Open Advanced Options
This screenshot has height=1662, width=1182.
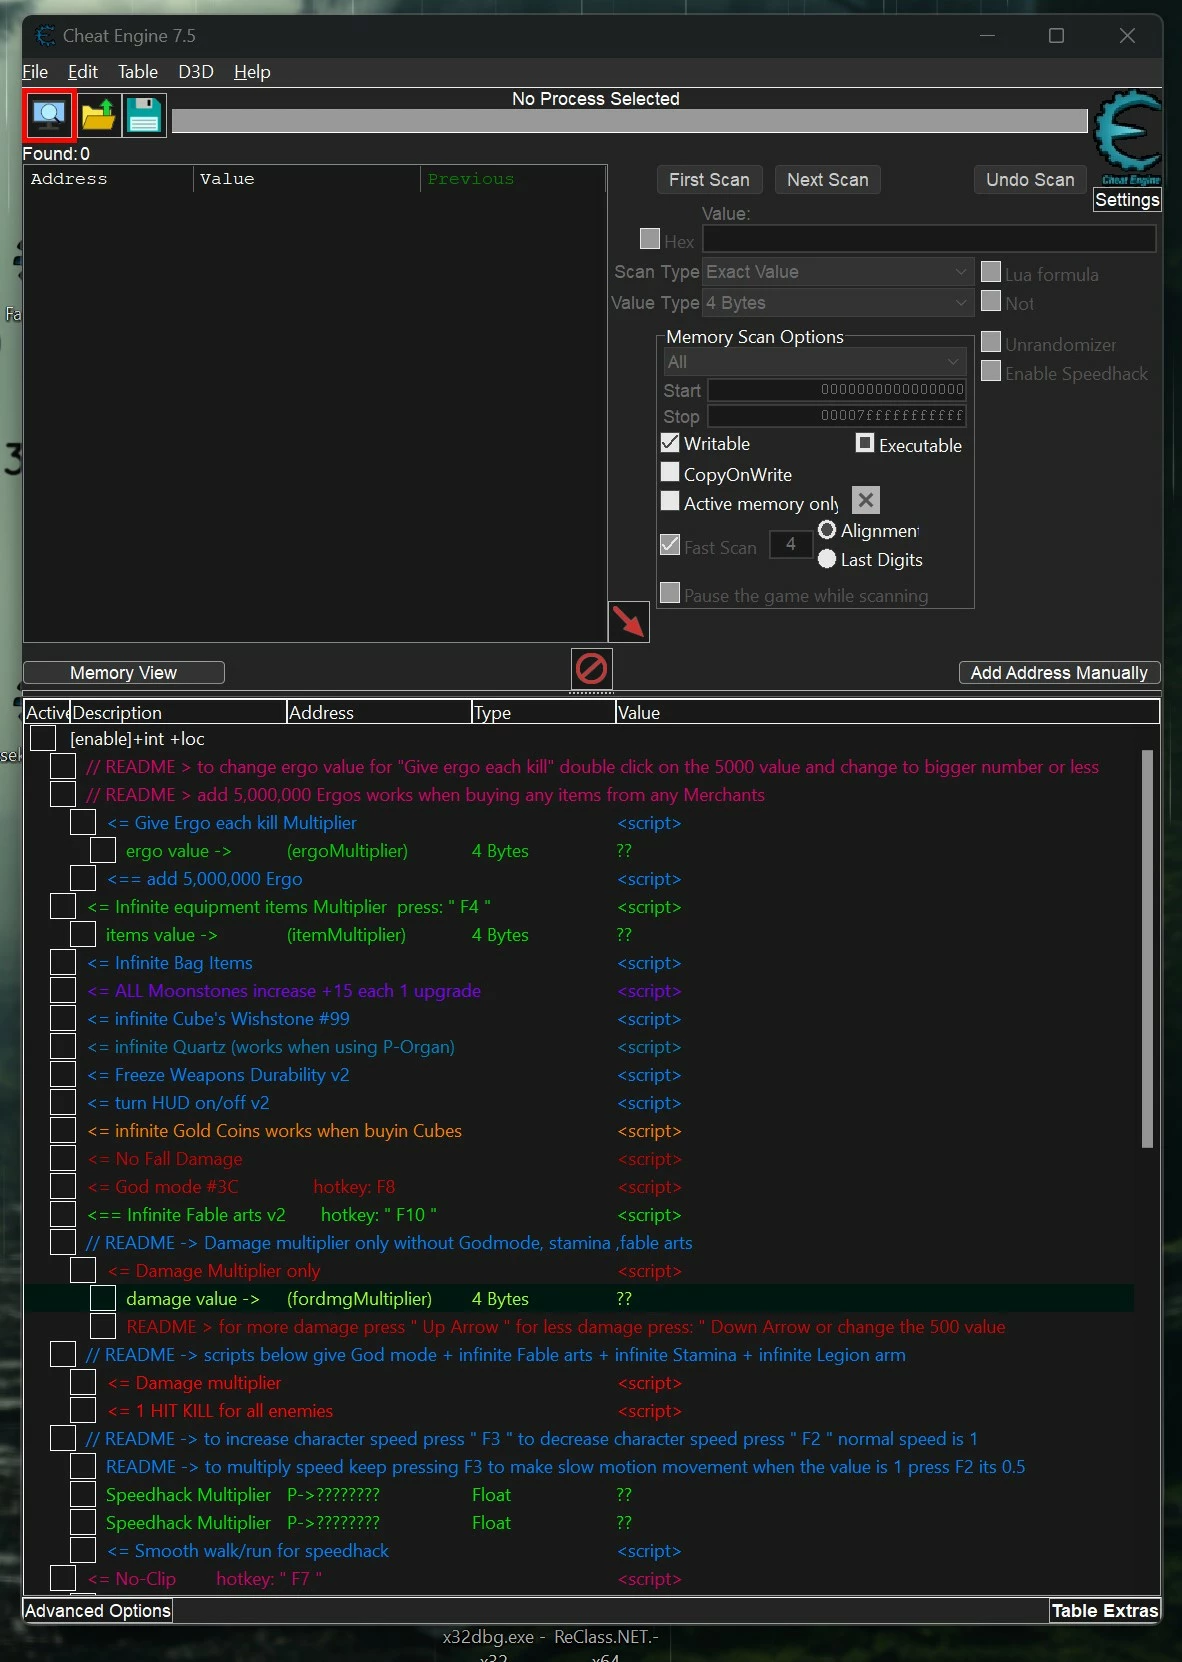point(98,1611)
